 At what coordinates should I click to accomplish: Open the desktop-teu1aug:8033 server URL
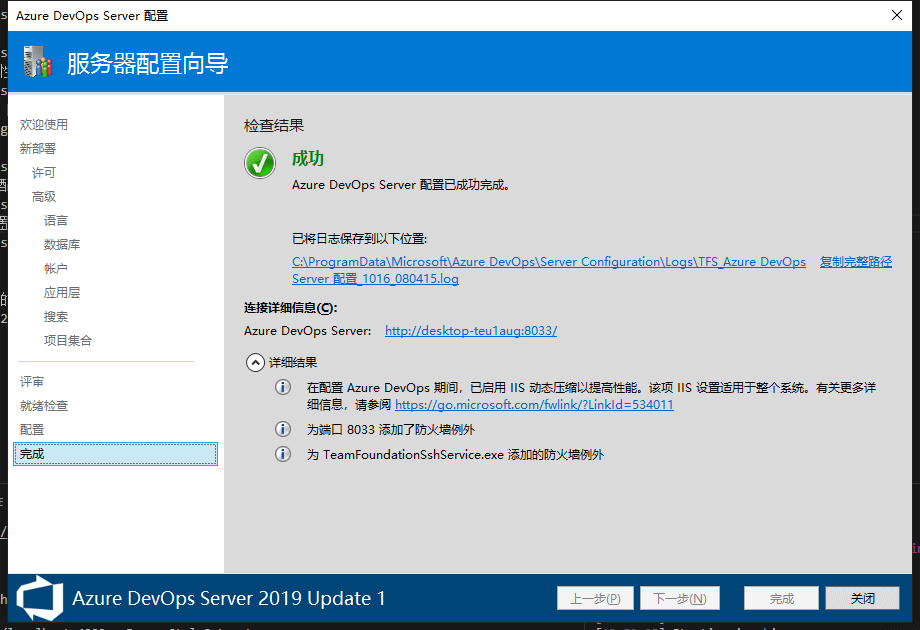[x=471, y=331]
